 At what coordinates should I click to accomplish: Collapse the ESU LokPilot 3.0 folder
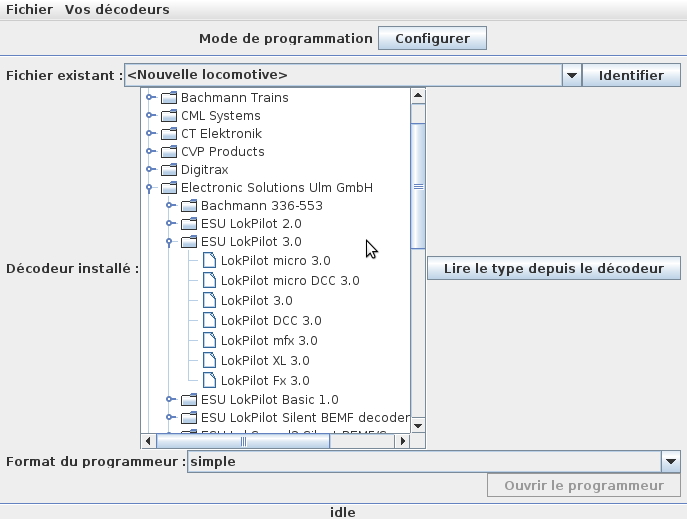click(x=169, y=242)
